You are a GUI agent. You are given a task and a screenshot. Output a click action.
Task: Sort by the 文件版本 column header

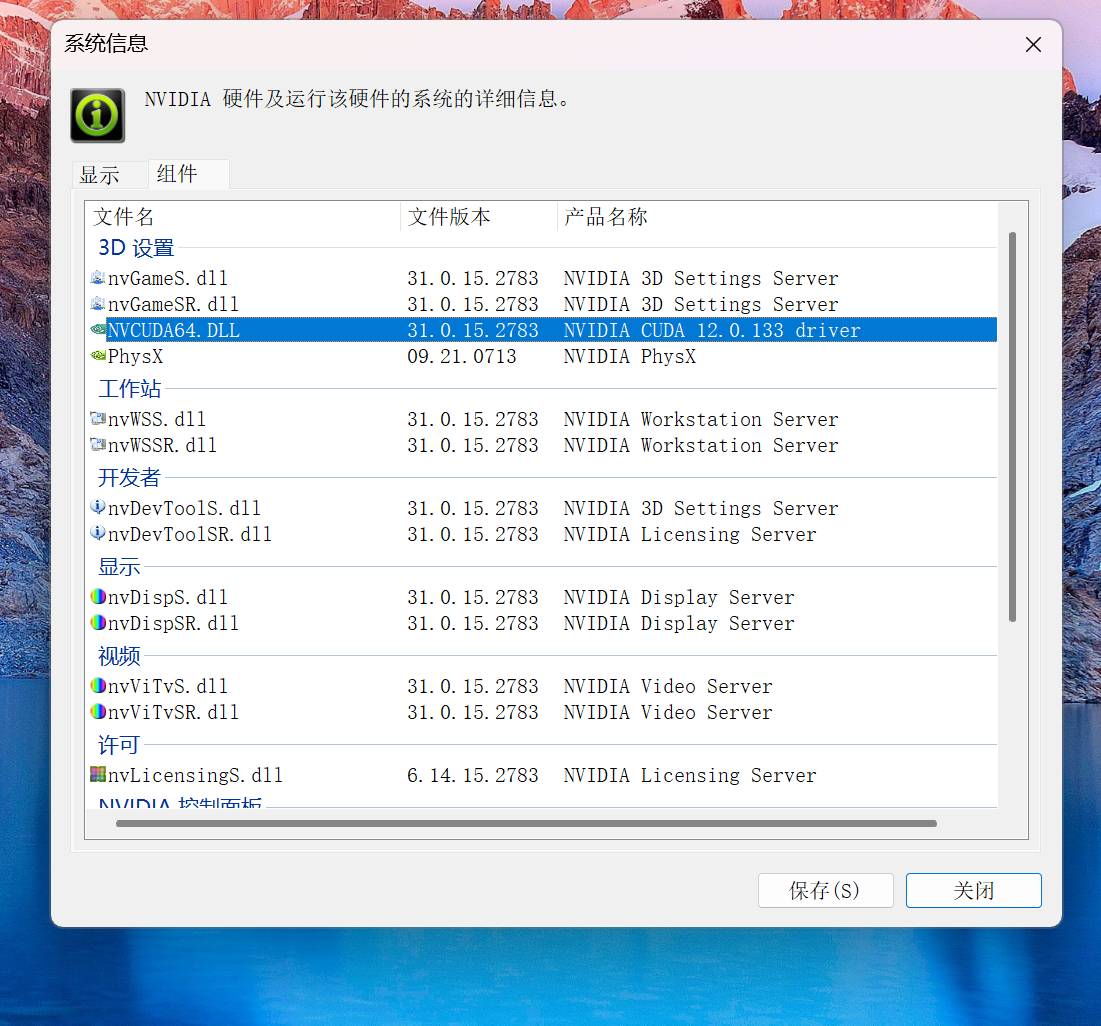coord(479,217)
